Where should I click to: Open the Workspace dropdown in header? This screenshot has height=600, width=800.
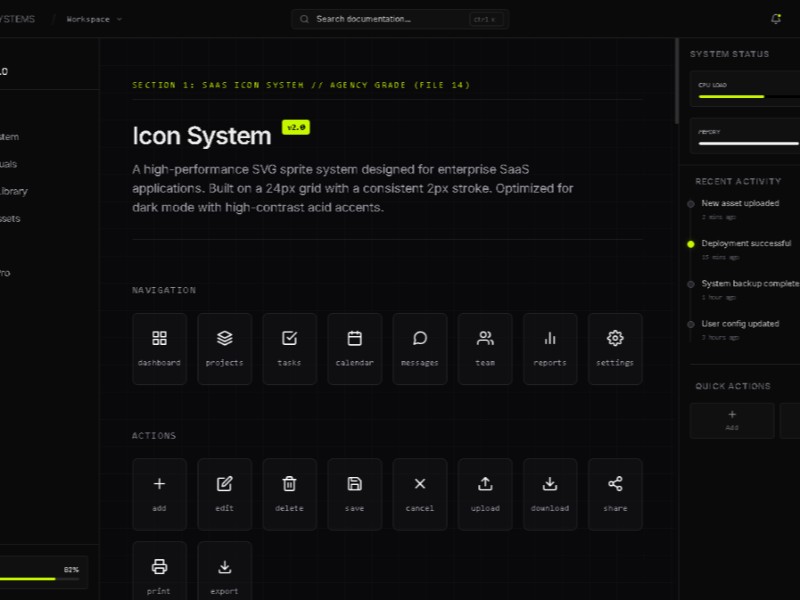[x=94, y=19]
